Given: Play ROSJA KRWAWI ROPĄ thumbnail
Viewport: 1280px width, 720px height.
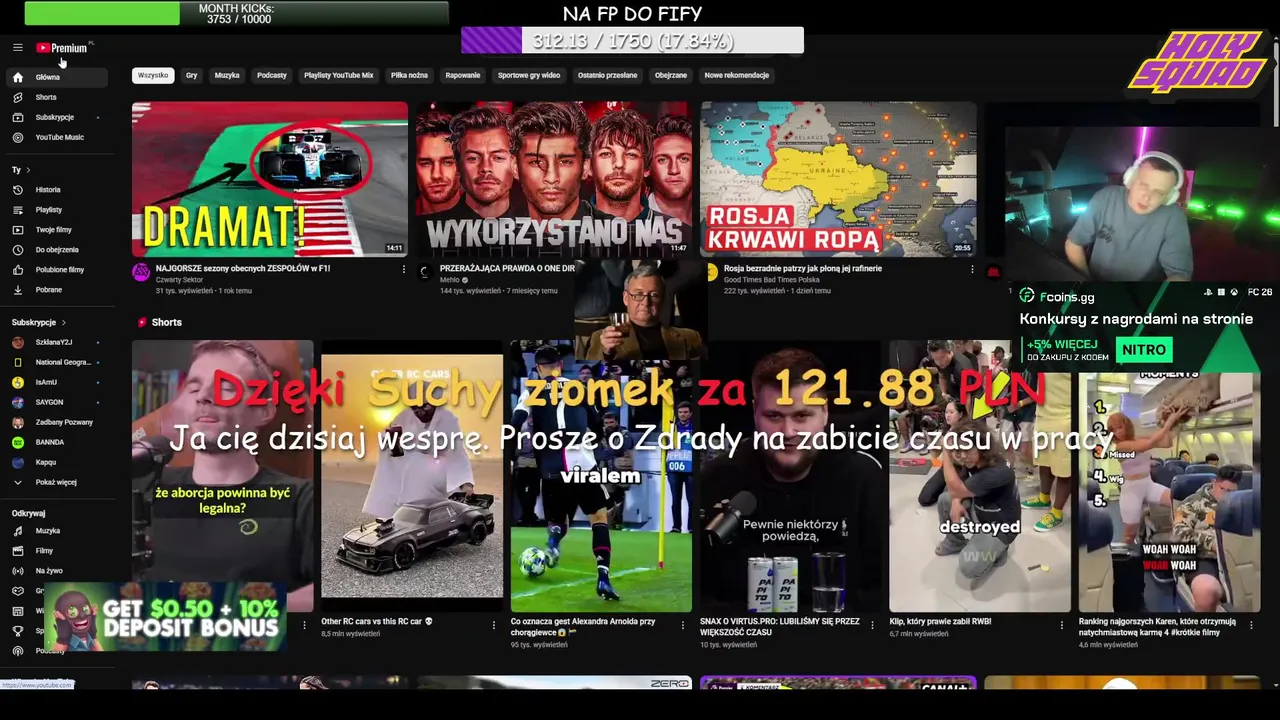Looking at the screenshot, I should pyautogui.click(x=838, y=179).
